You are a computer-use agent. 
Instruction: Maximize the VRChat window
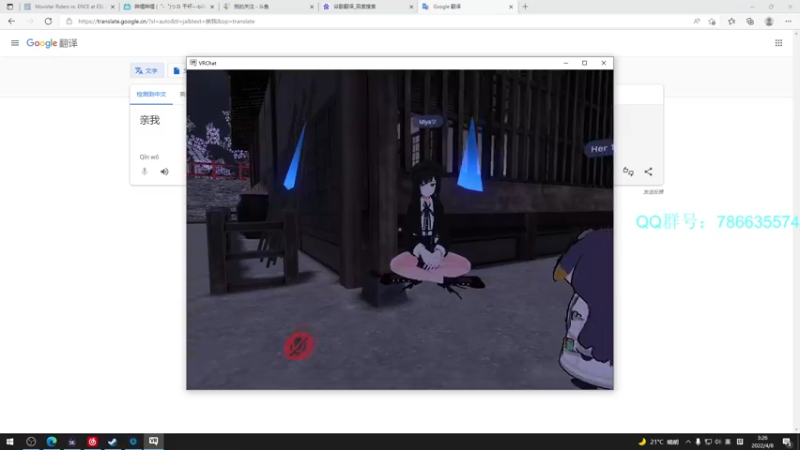point(584,63)
